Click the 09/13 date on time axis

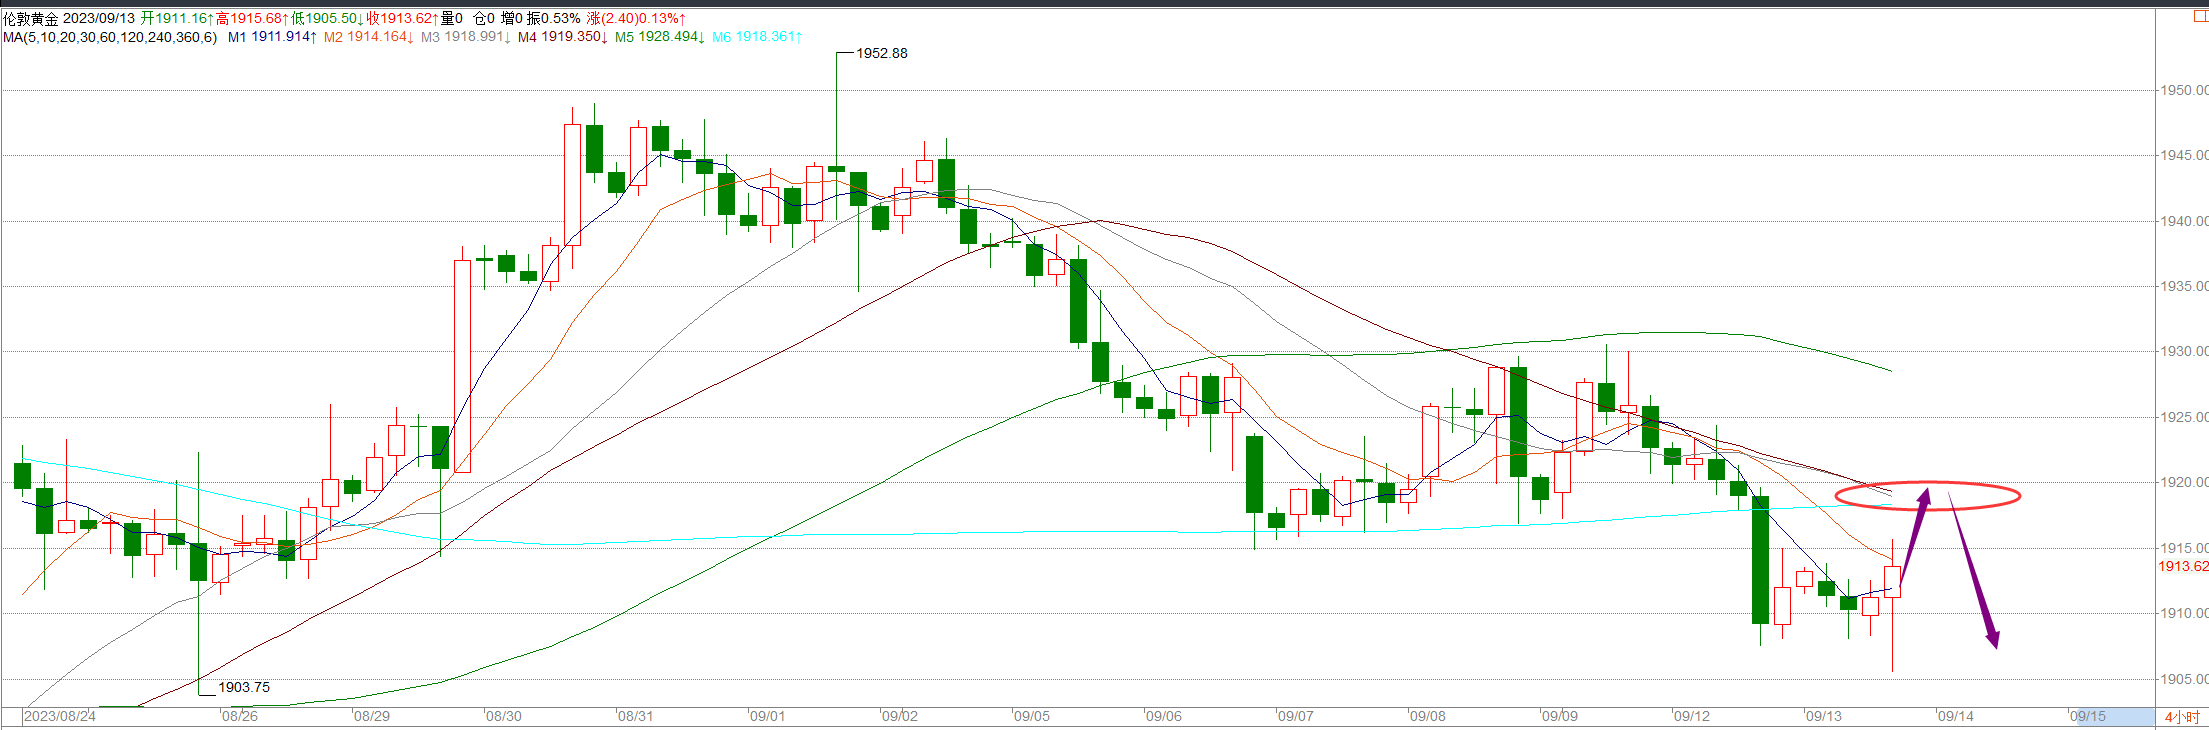tap(1824, 716)
